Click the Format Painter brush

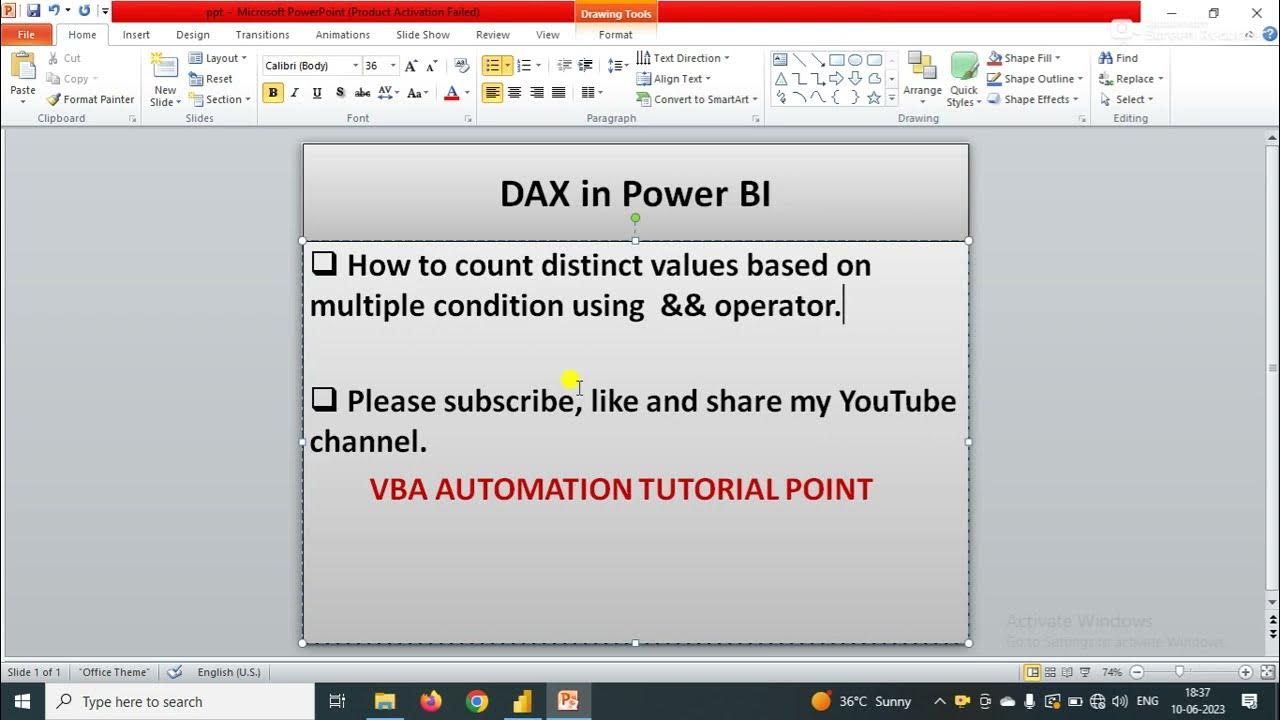54,99
